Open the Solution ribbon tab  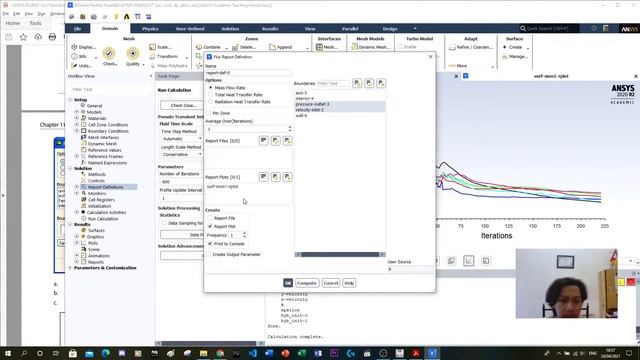pyautogui.click(x=230, y=29)
